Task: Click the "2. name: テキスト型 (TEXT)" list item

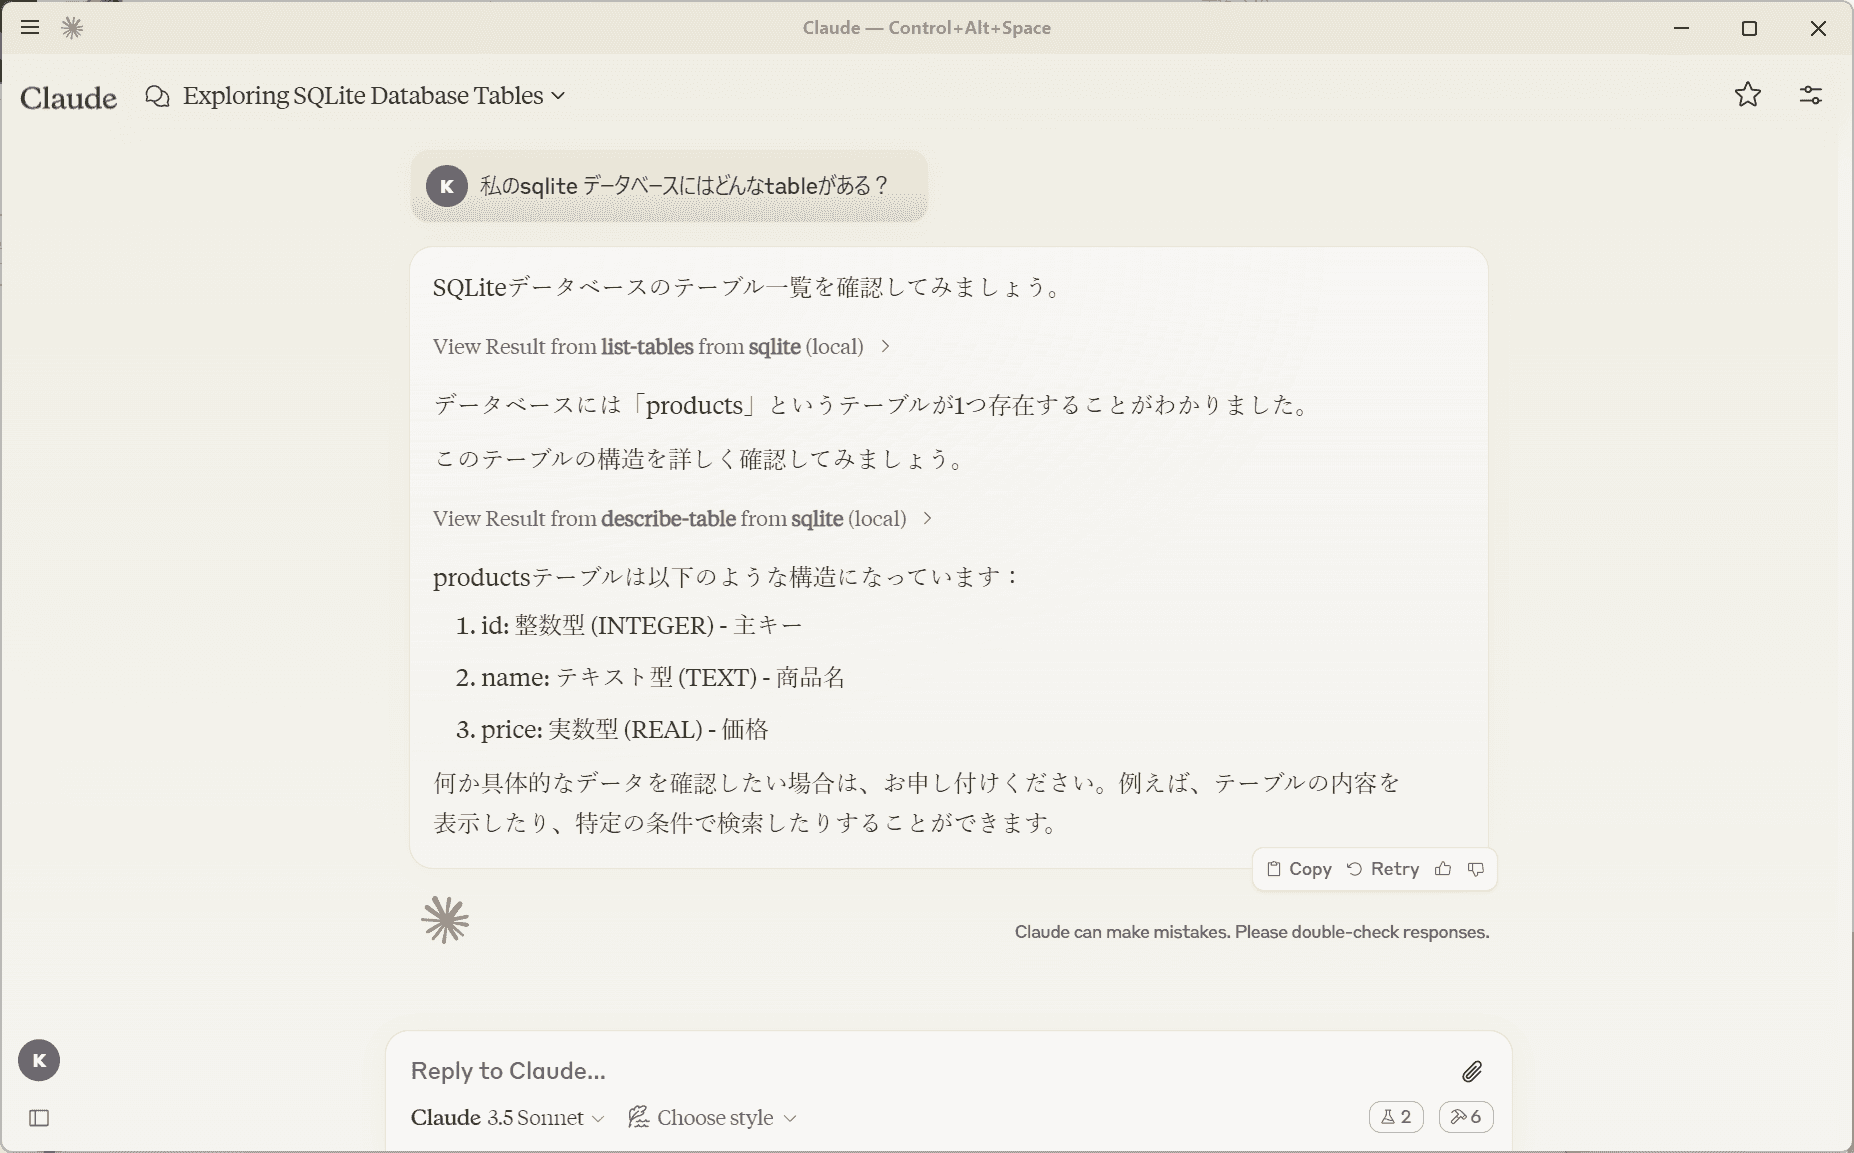Action: 650,678
